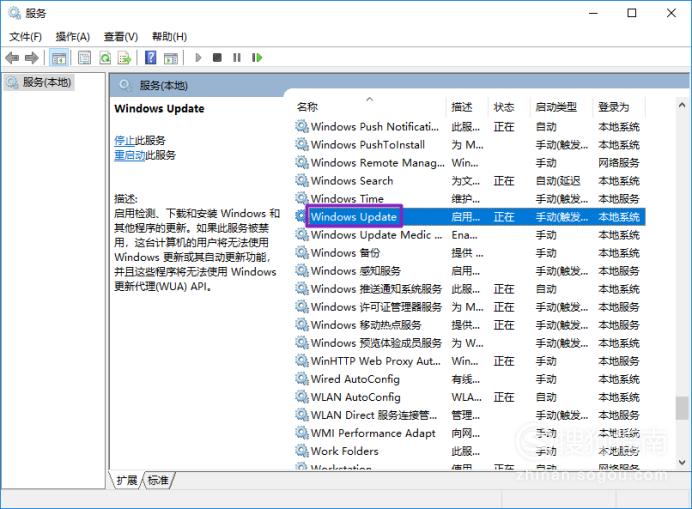This screenshot has width=692, height=509.
Task: Open the 文件(F) menu
Action: (x=26, y=37)
